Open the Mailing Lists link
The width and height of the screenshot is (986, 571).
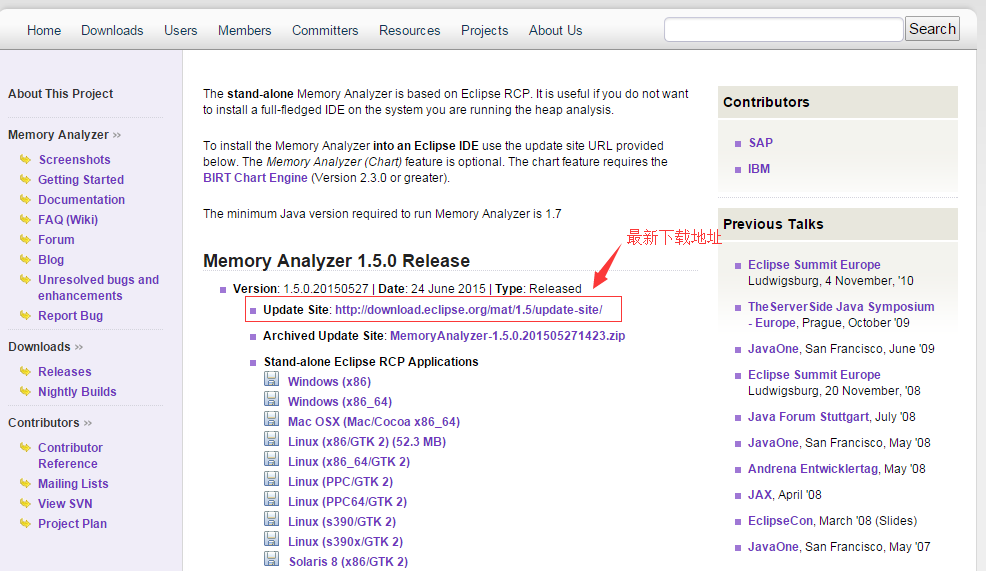click(73, 484)
